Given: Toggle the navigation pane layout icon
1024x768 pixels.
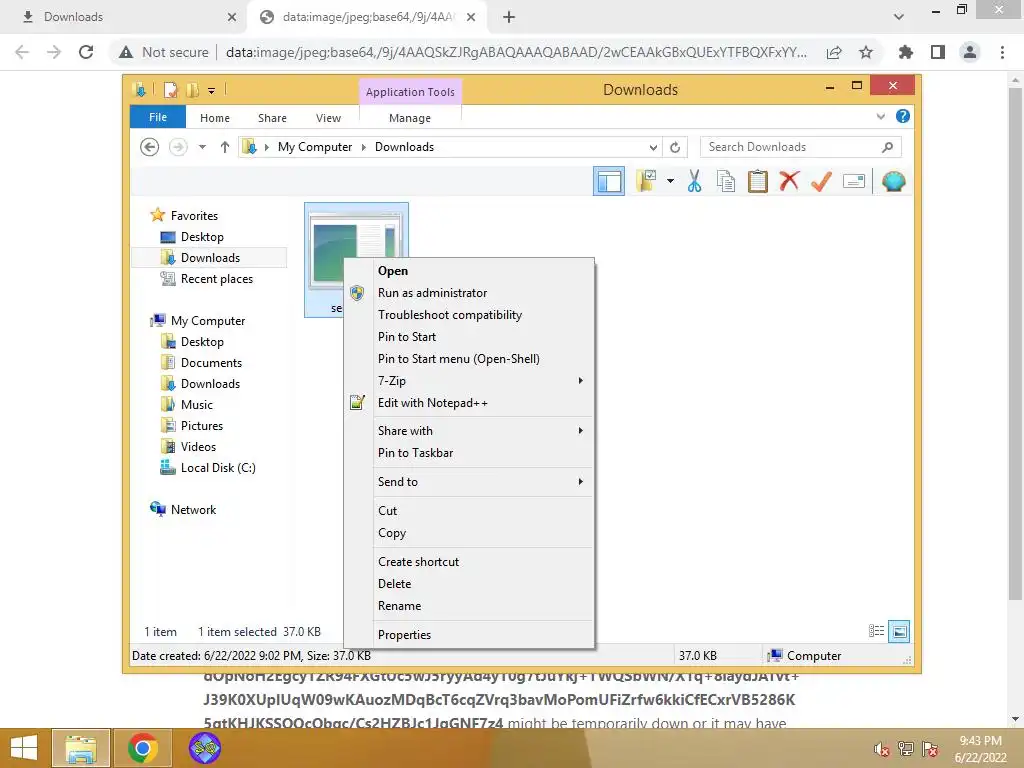Looking at the screenshot, I should pyautogui.click(x=609, y=181).
